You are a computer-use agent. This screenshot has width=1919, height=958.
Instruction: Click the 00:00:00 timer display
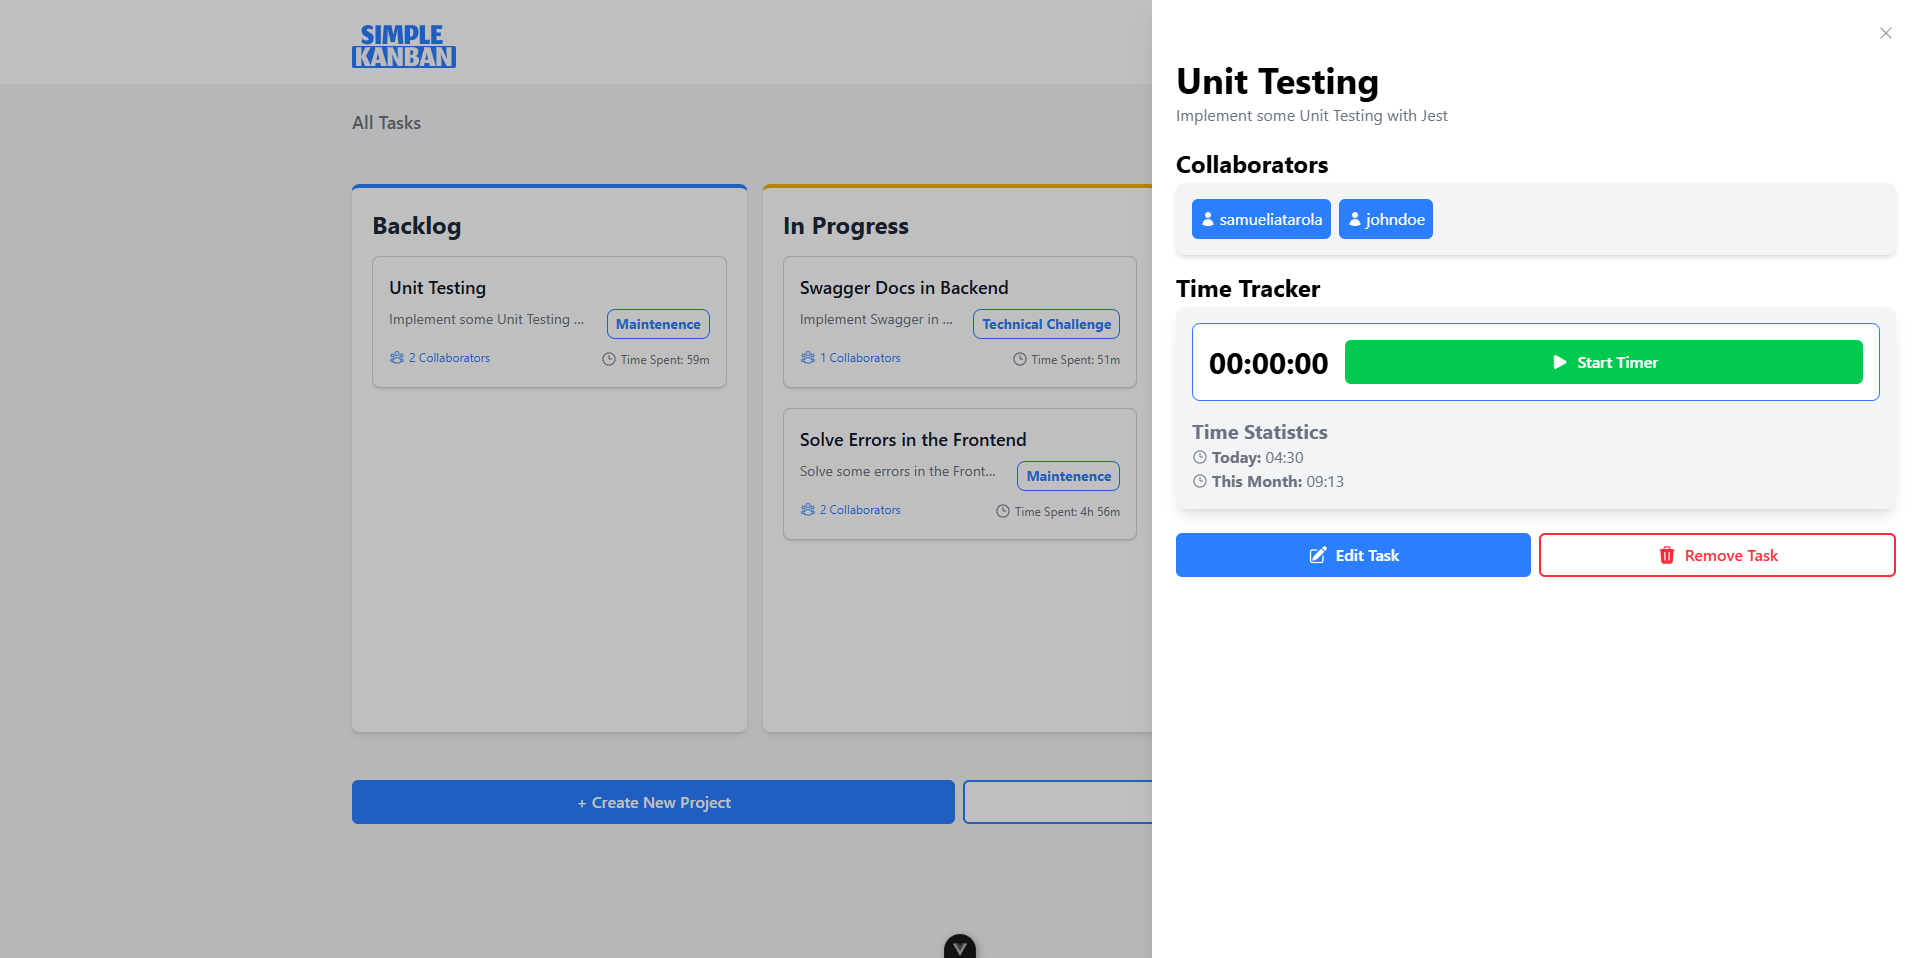pyautogui.click(x=1268, y=363)
